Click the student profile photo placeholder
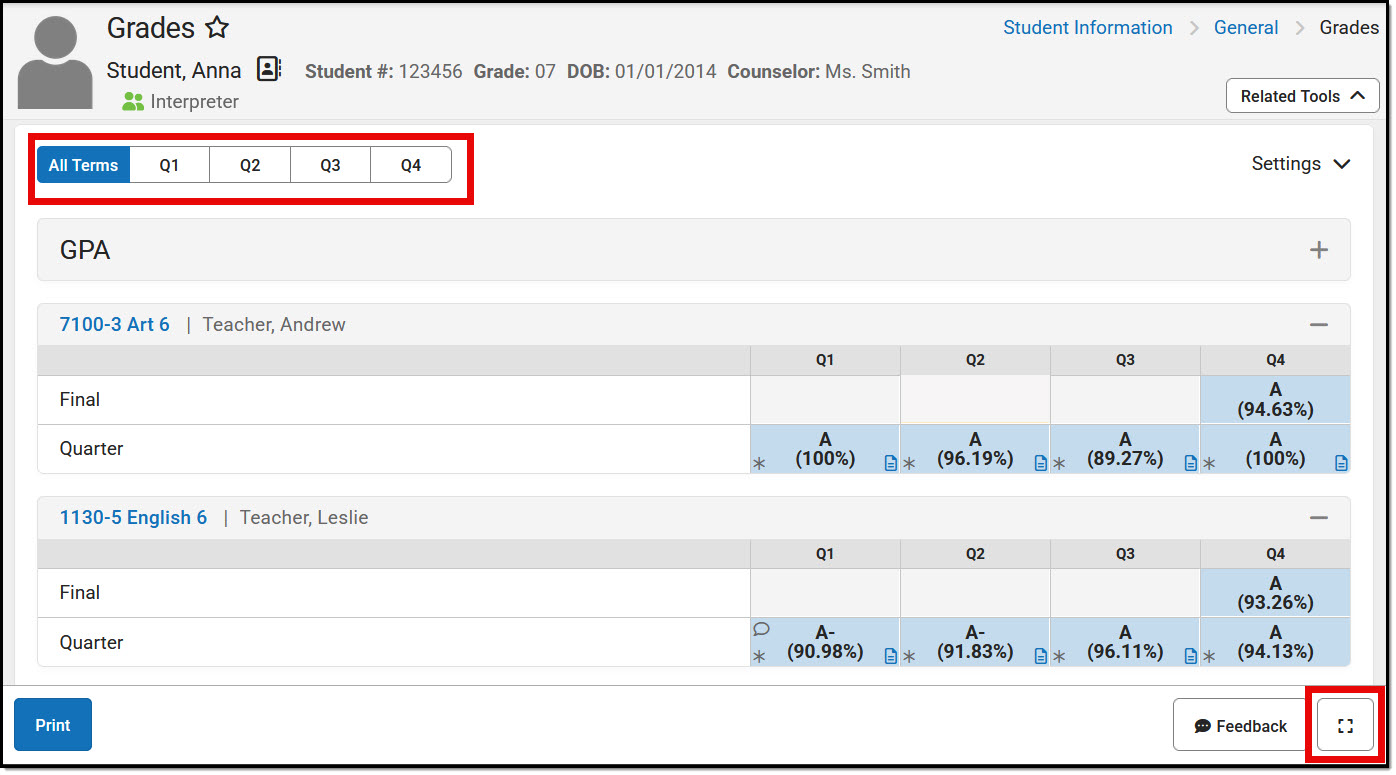 coord(55,60)
